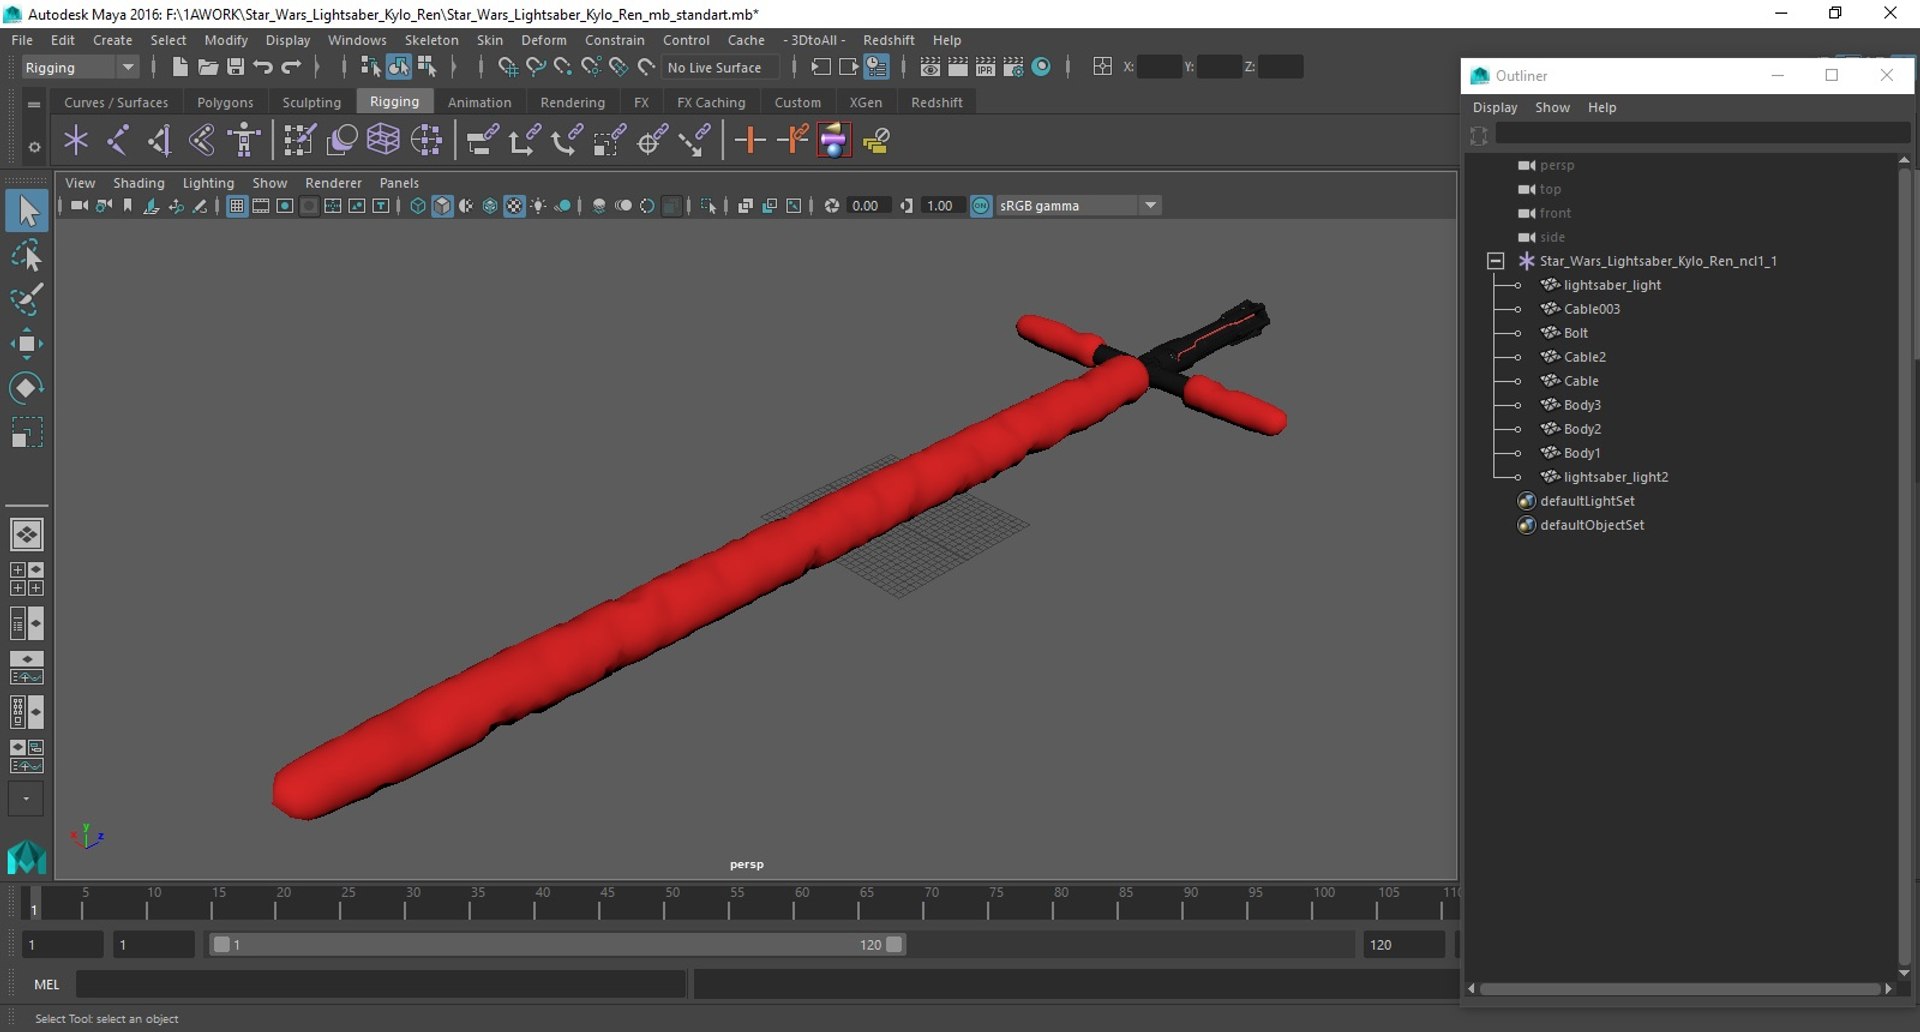1920x1032 pixels.
Task: Switch to Polygons shelf tab
Action: (225, 102)
